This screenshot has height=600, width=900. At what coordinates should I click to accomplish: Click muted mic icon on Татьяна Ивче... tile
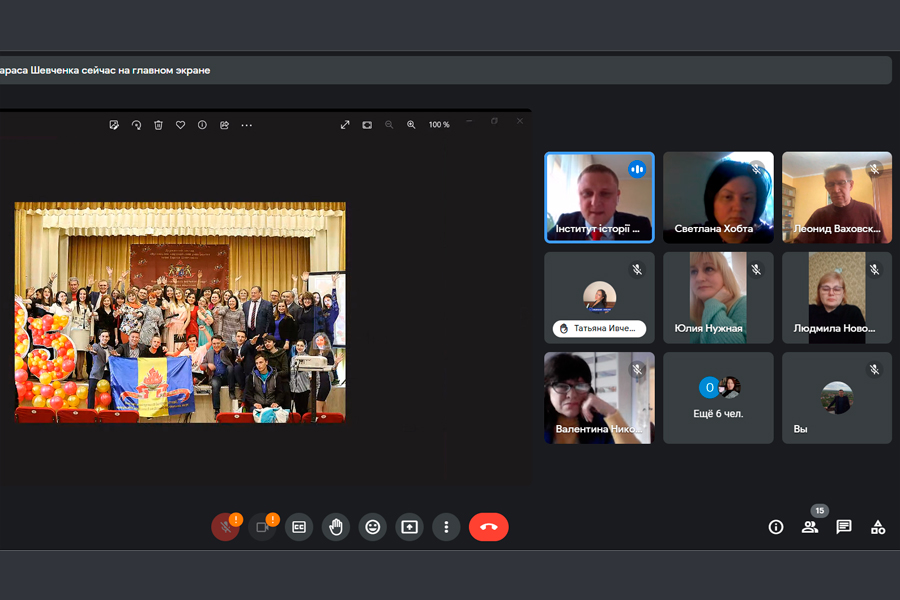pos(637,269)
